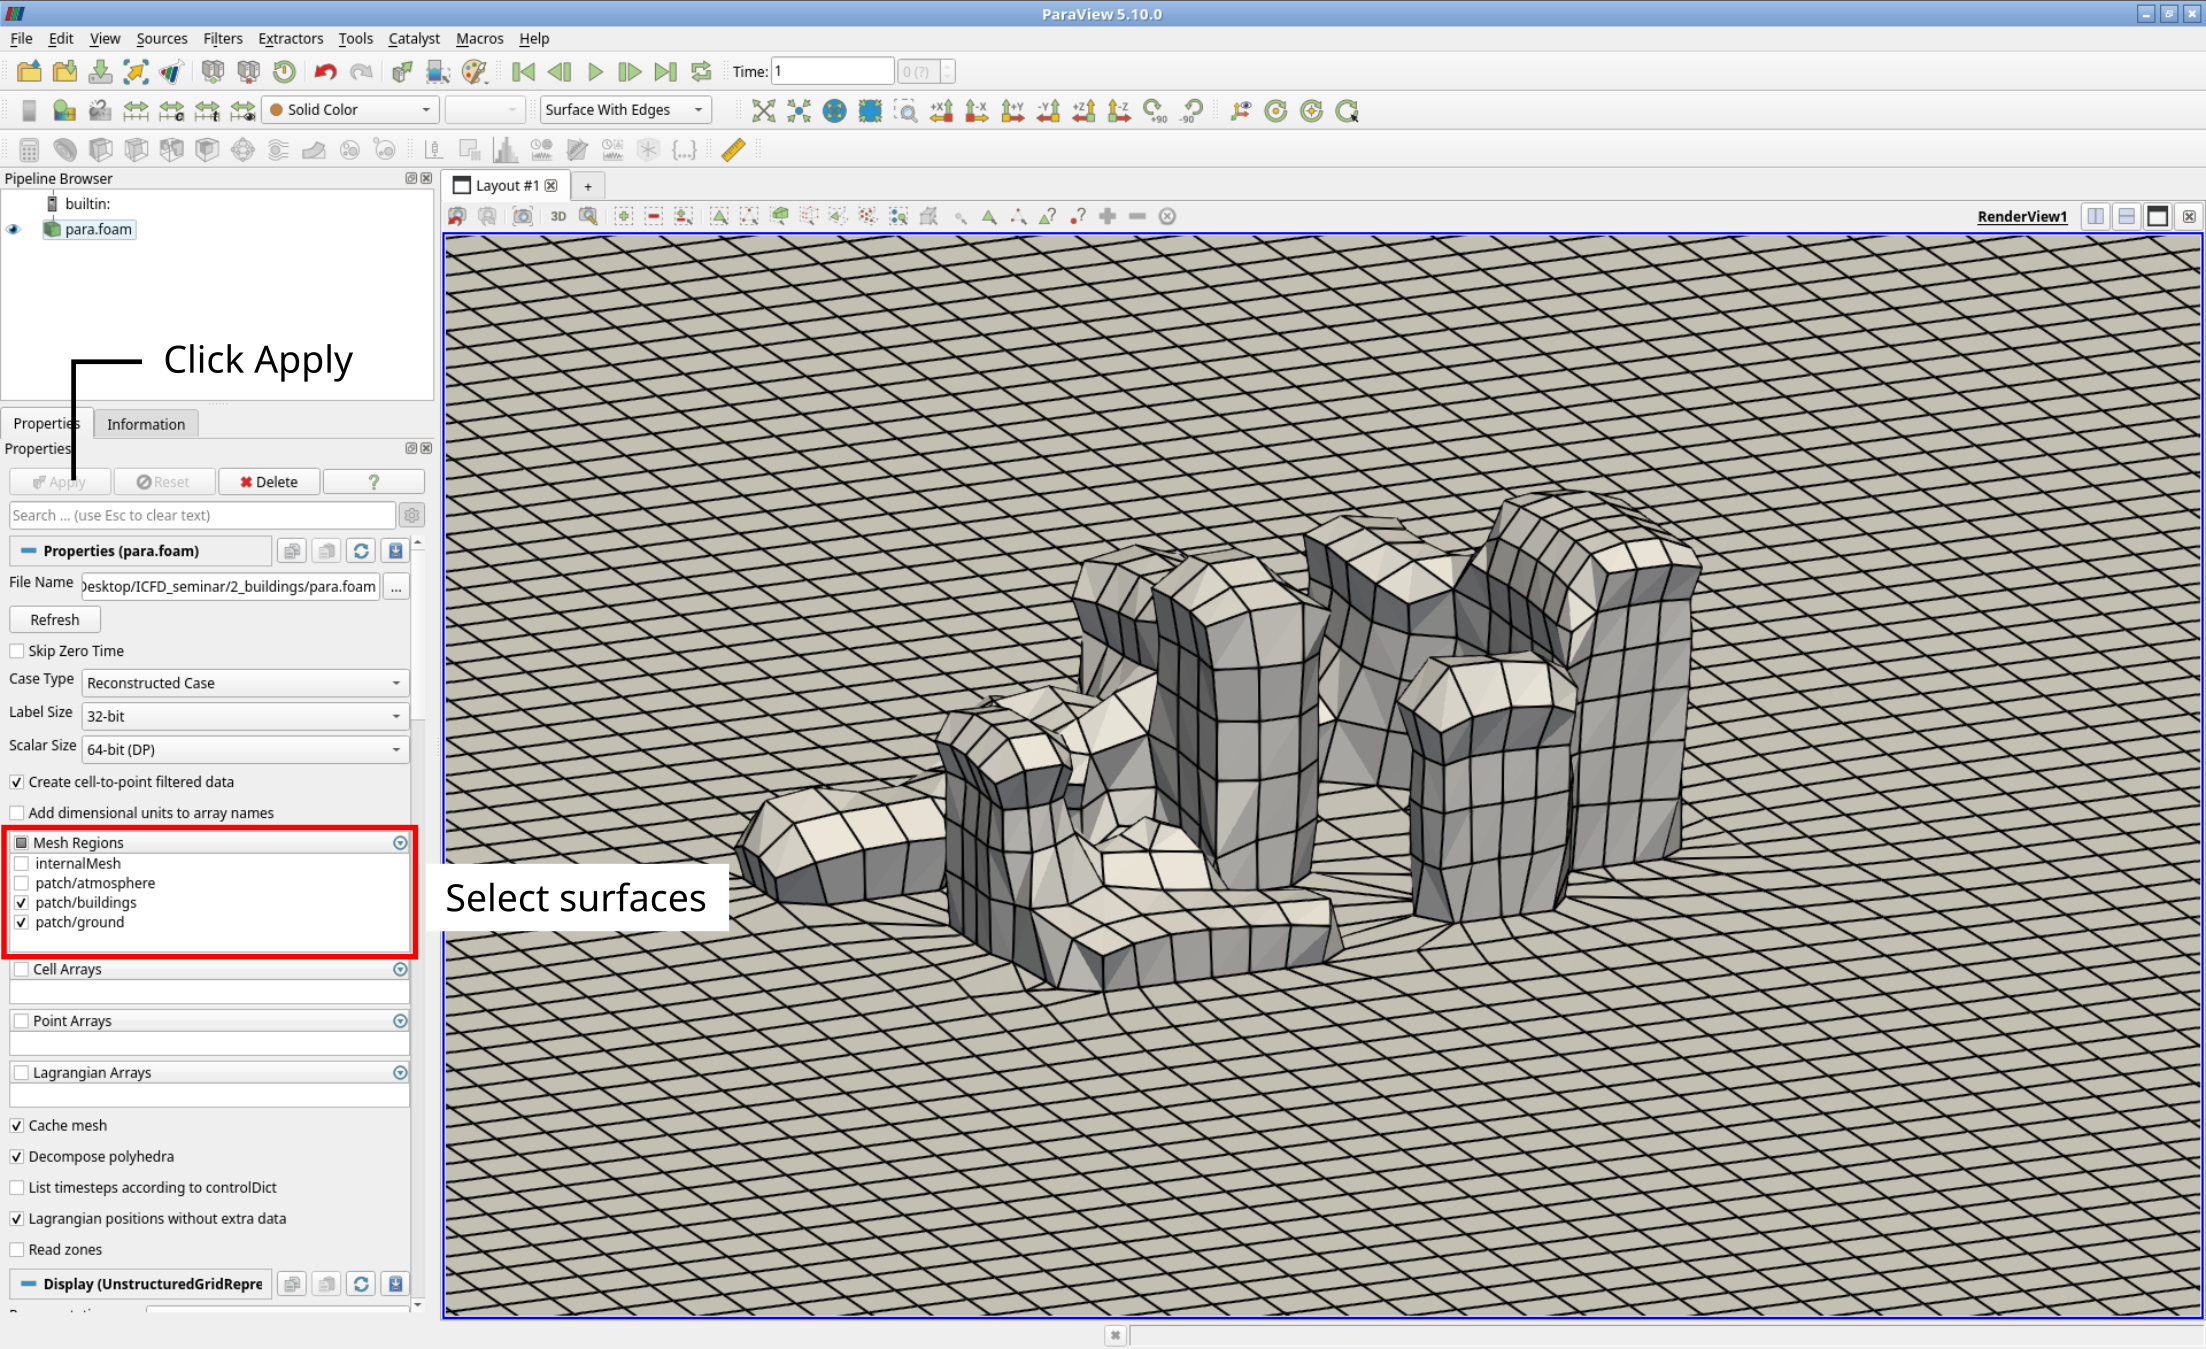The width and height of the screenshot is (2206, 1349).
Task: Click the Apply button
Action: [59, 481]
